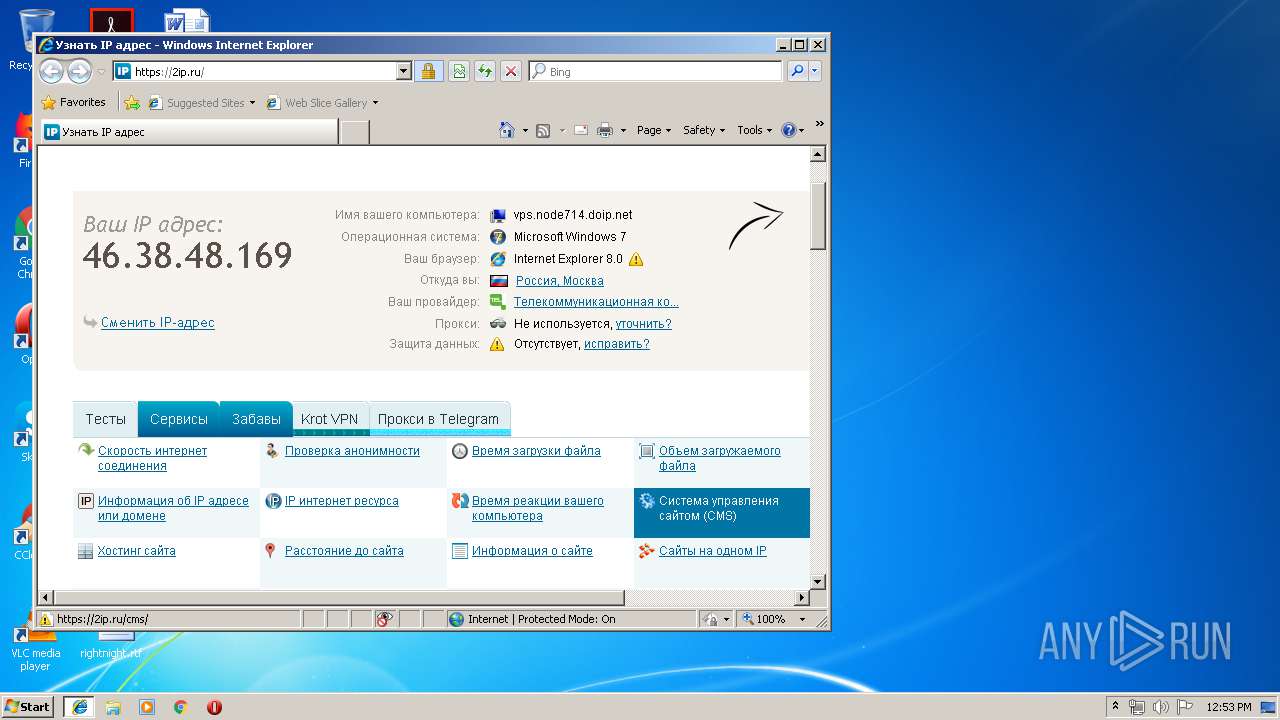Click the Start button

[28, 707]
